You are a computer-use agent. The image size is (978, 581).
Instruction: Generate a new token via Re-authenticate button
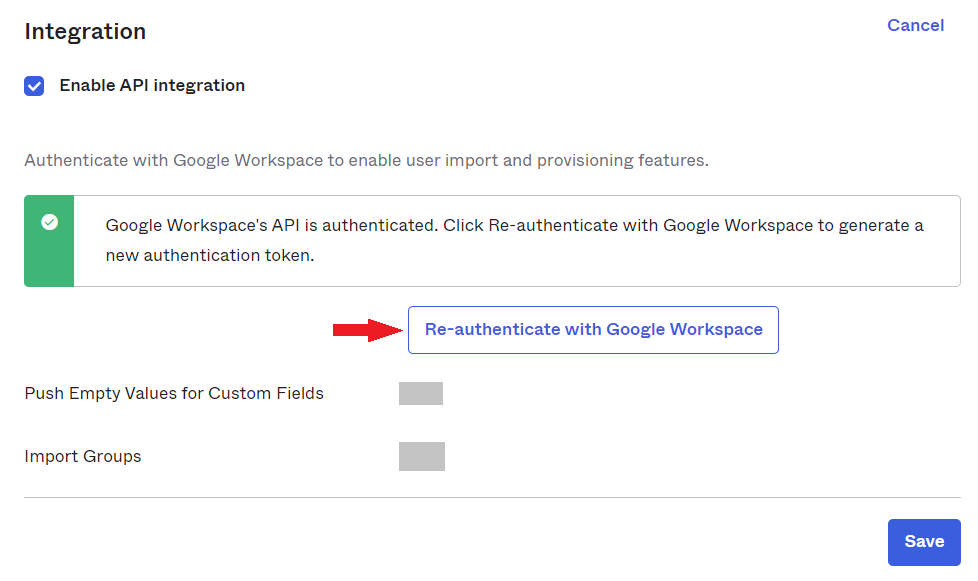point(593,329)
